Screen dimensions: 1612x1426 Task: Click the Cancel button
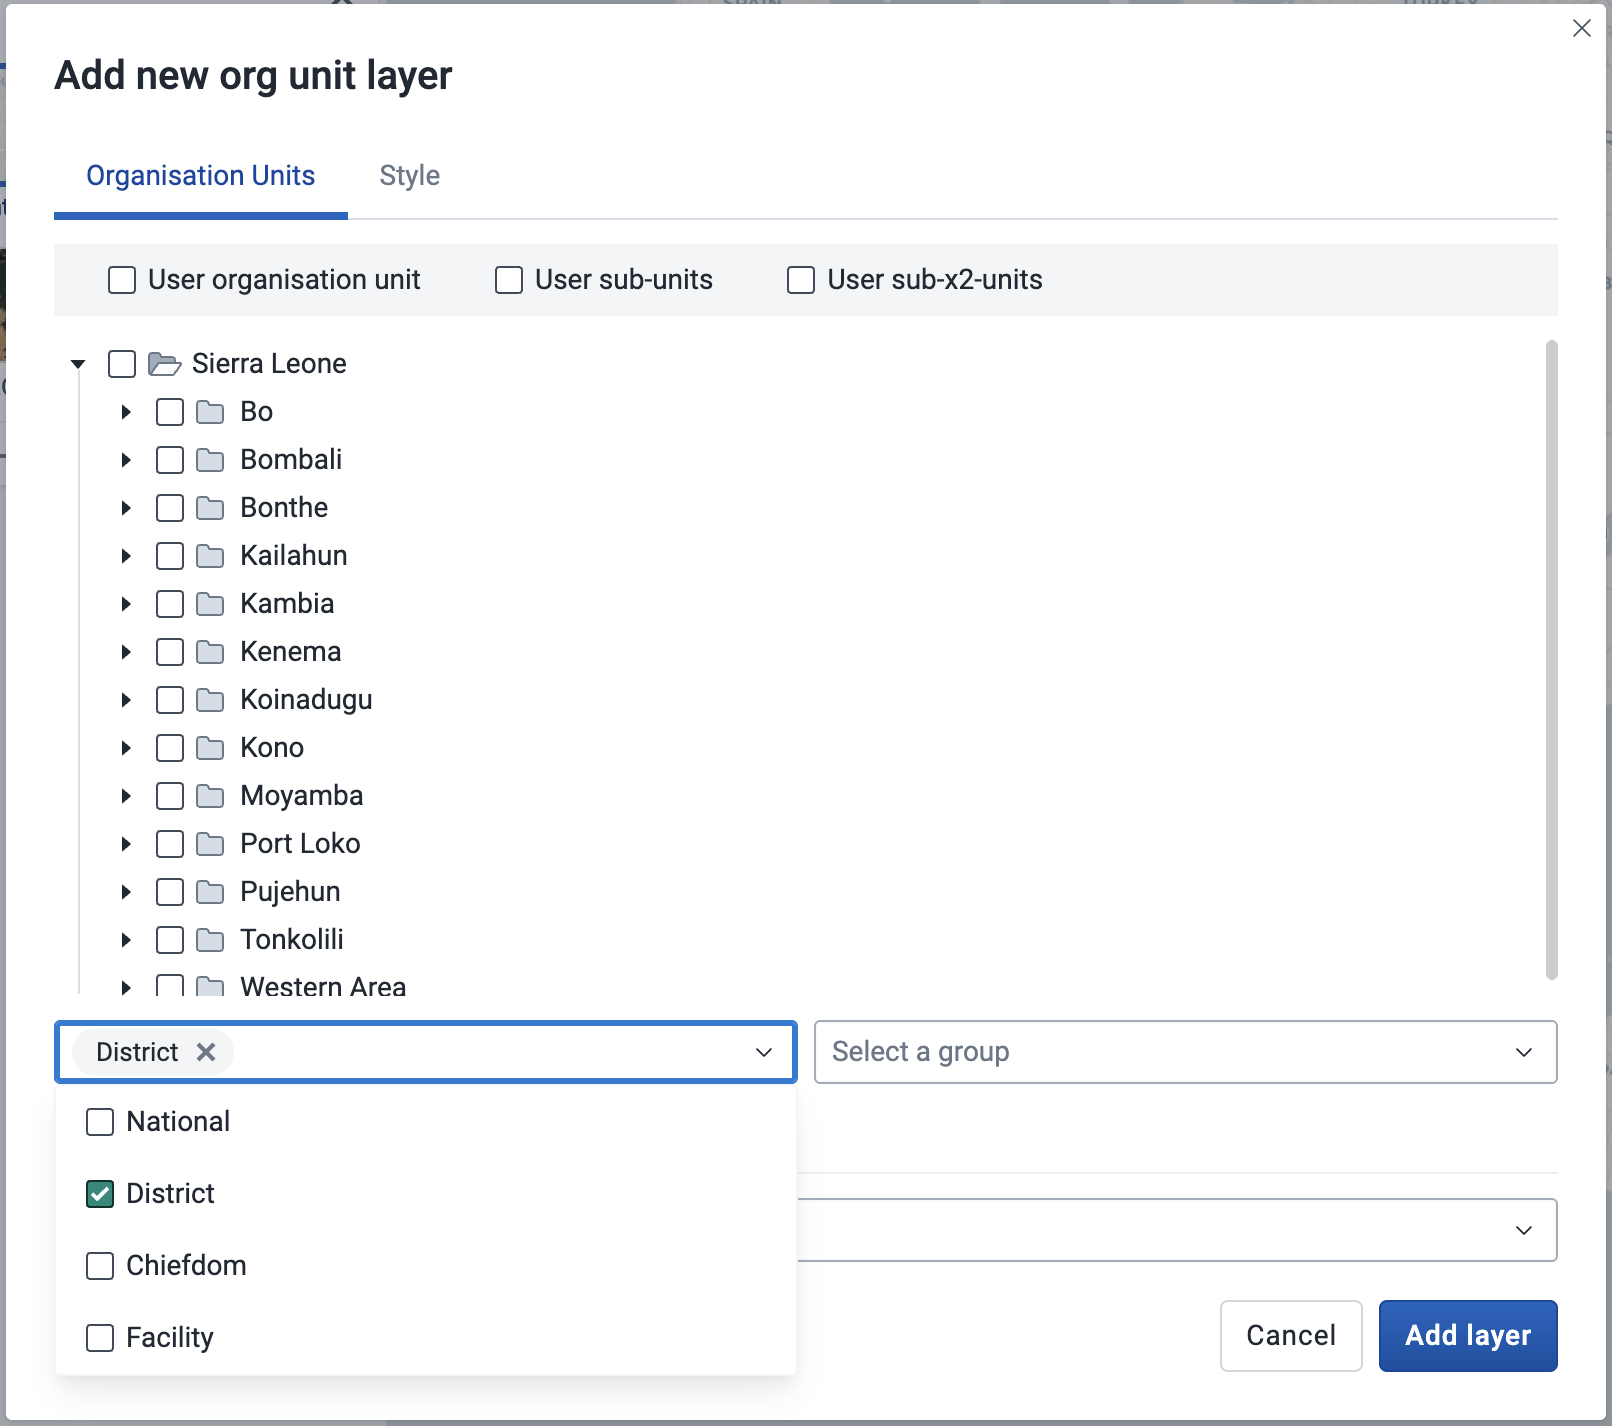pos(1290,1335)
